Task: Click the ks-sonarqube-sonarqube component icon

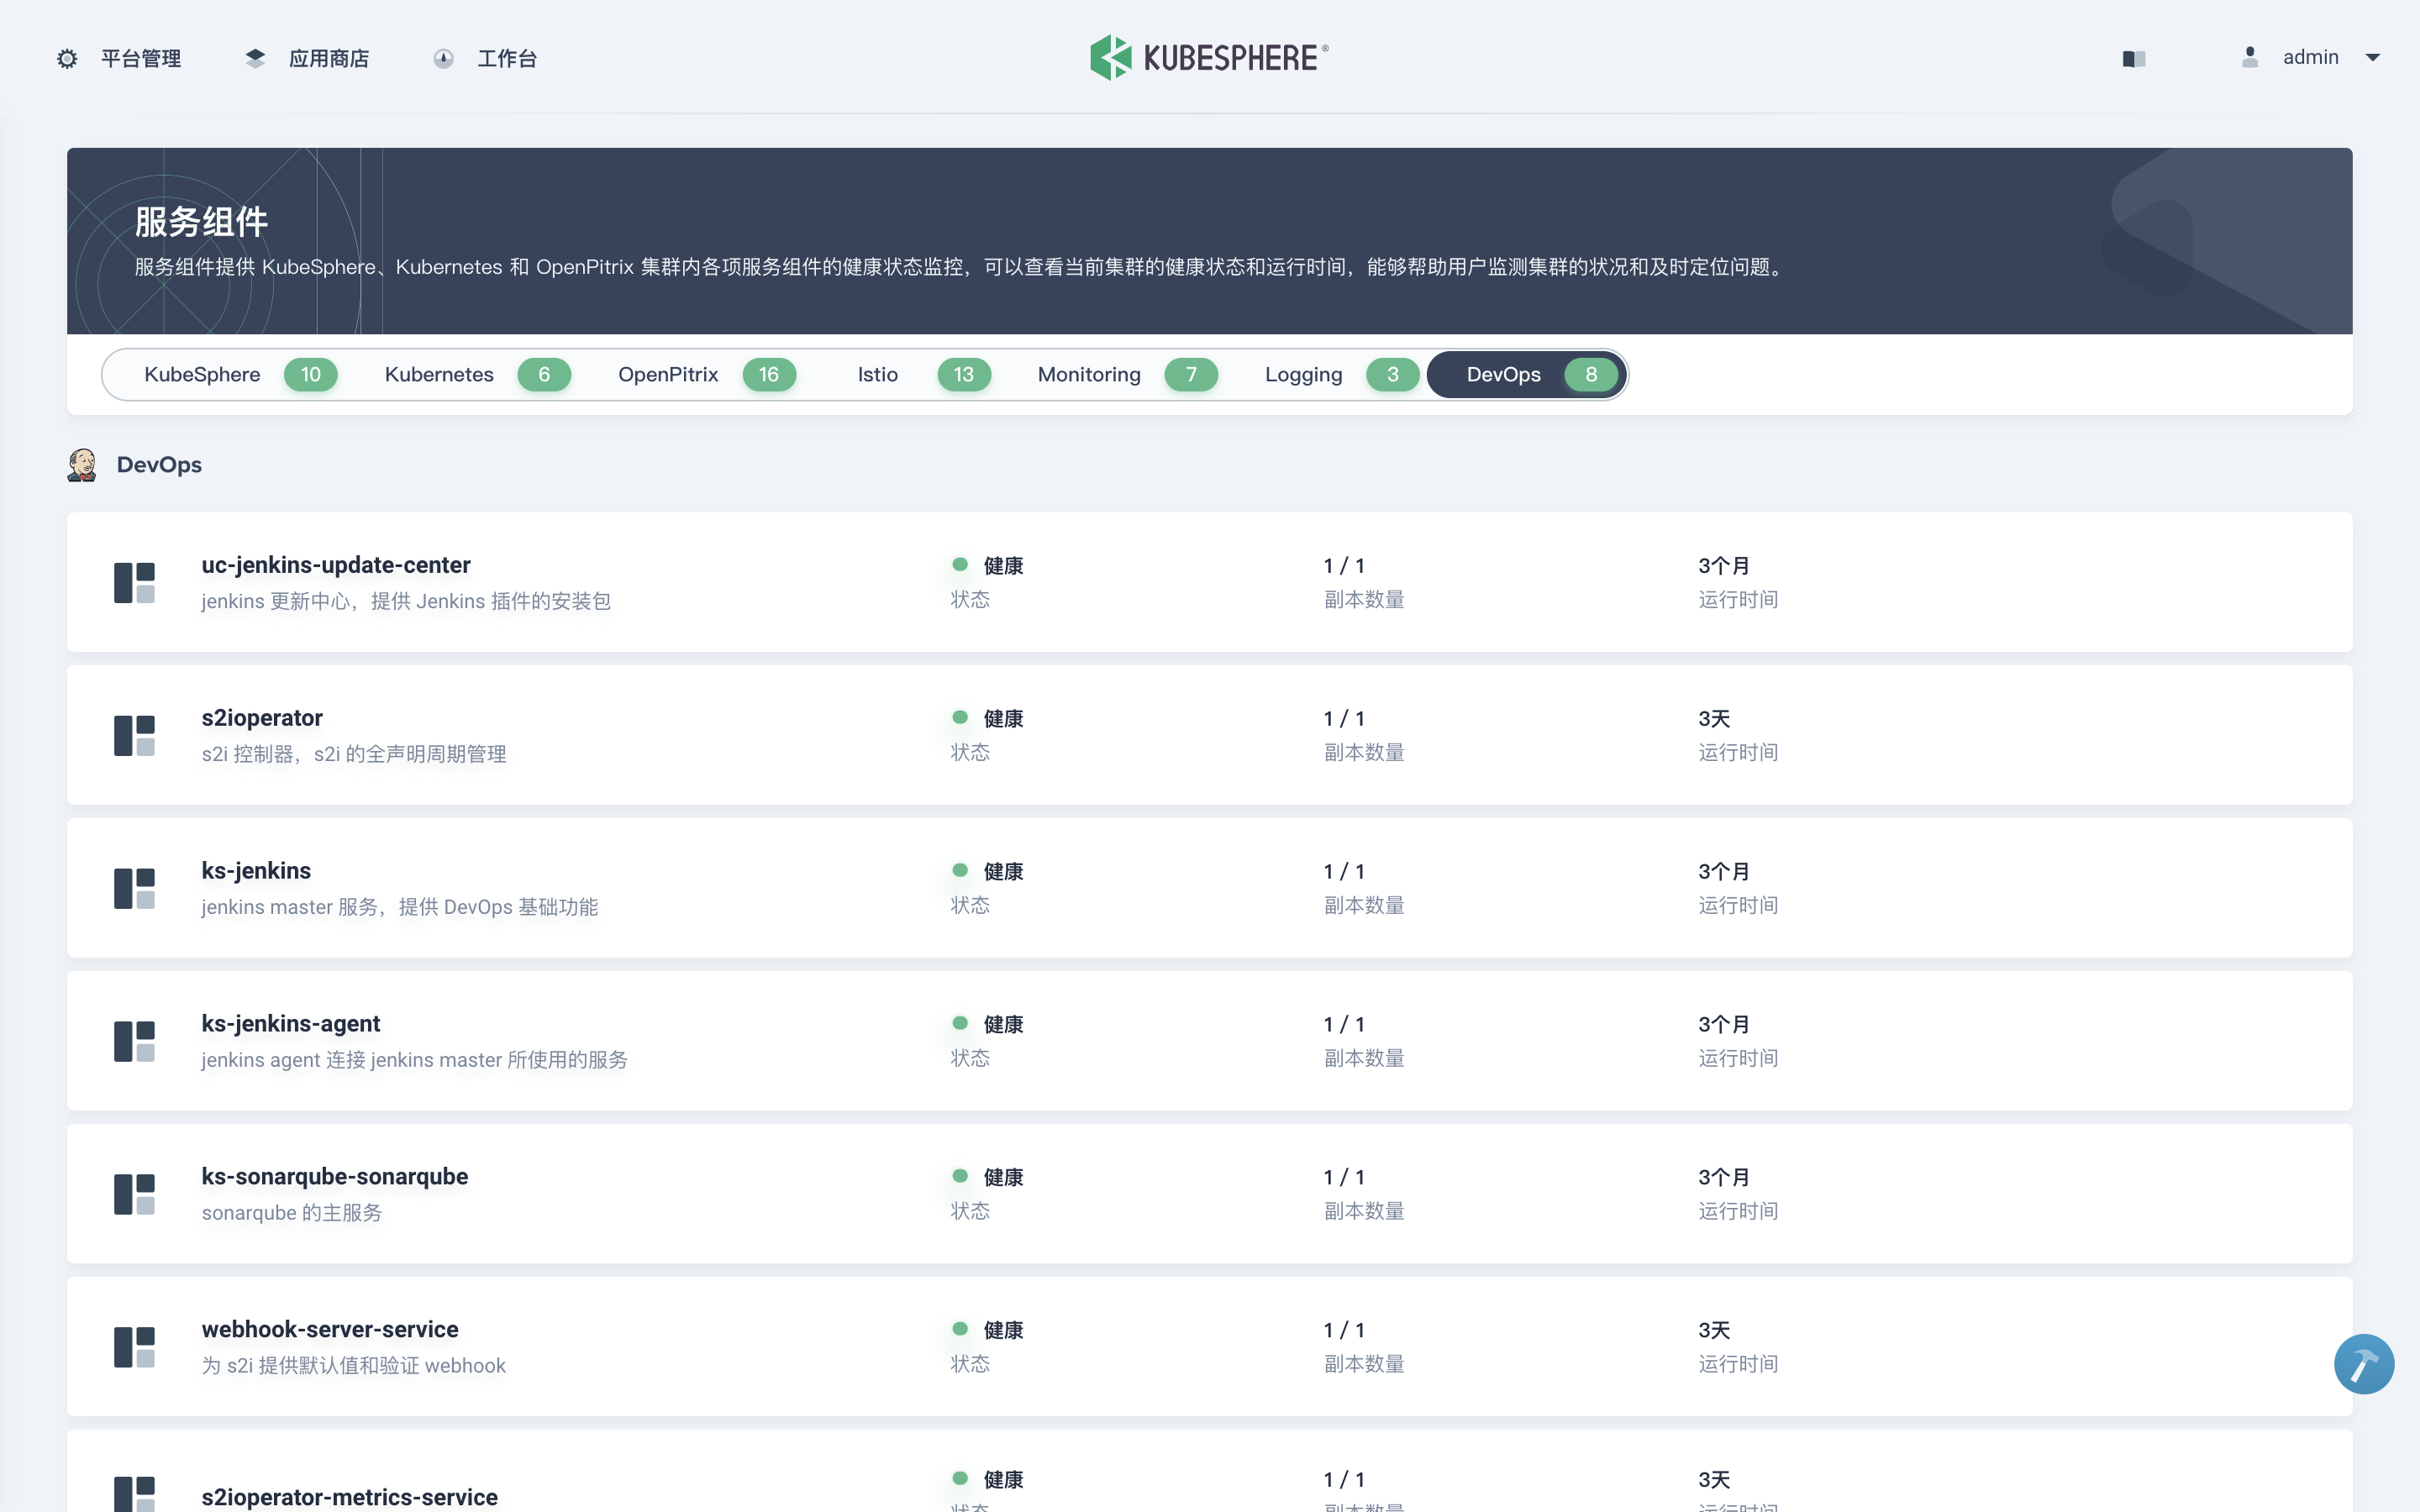Action: pos(134,1194)
